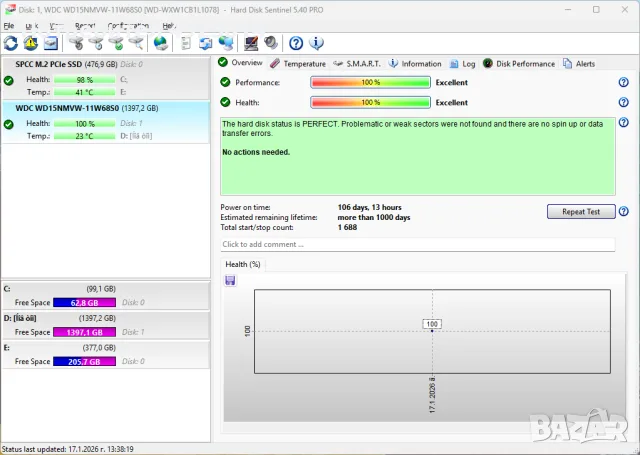This screenshot has width=640, height=455.
Task: Switch to the Temperature tab
Action: (298, 64)
